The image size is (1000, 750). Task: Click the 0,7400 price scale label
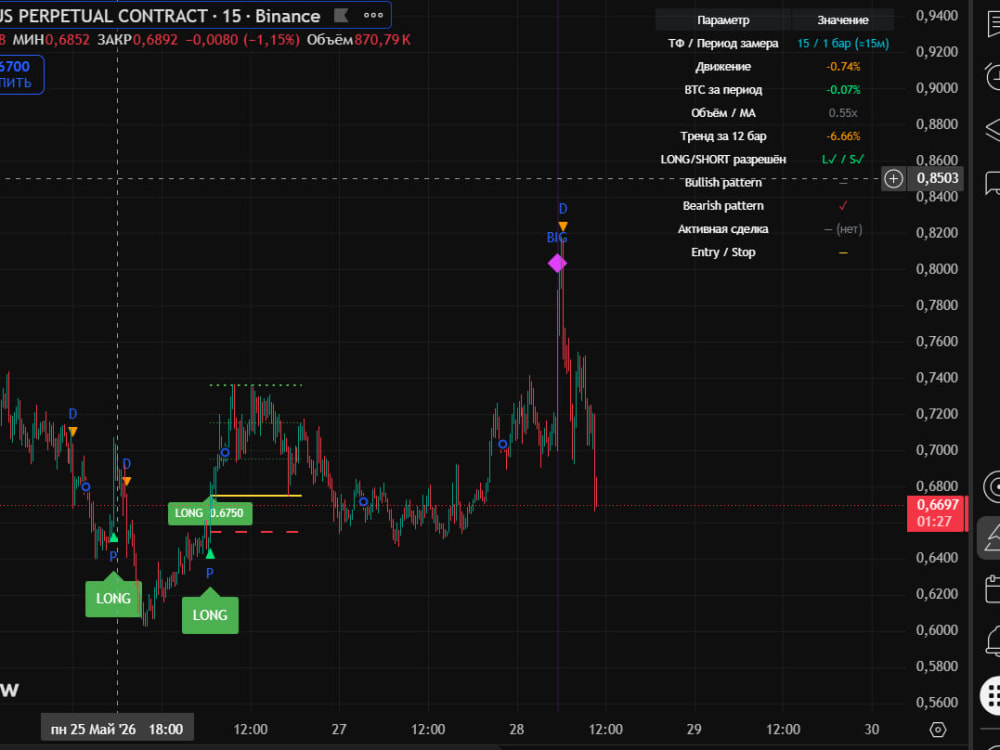click(x=937, y=378)
